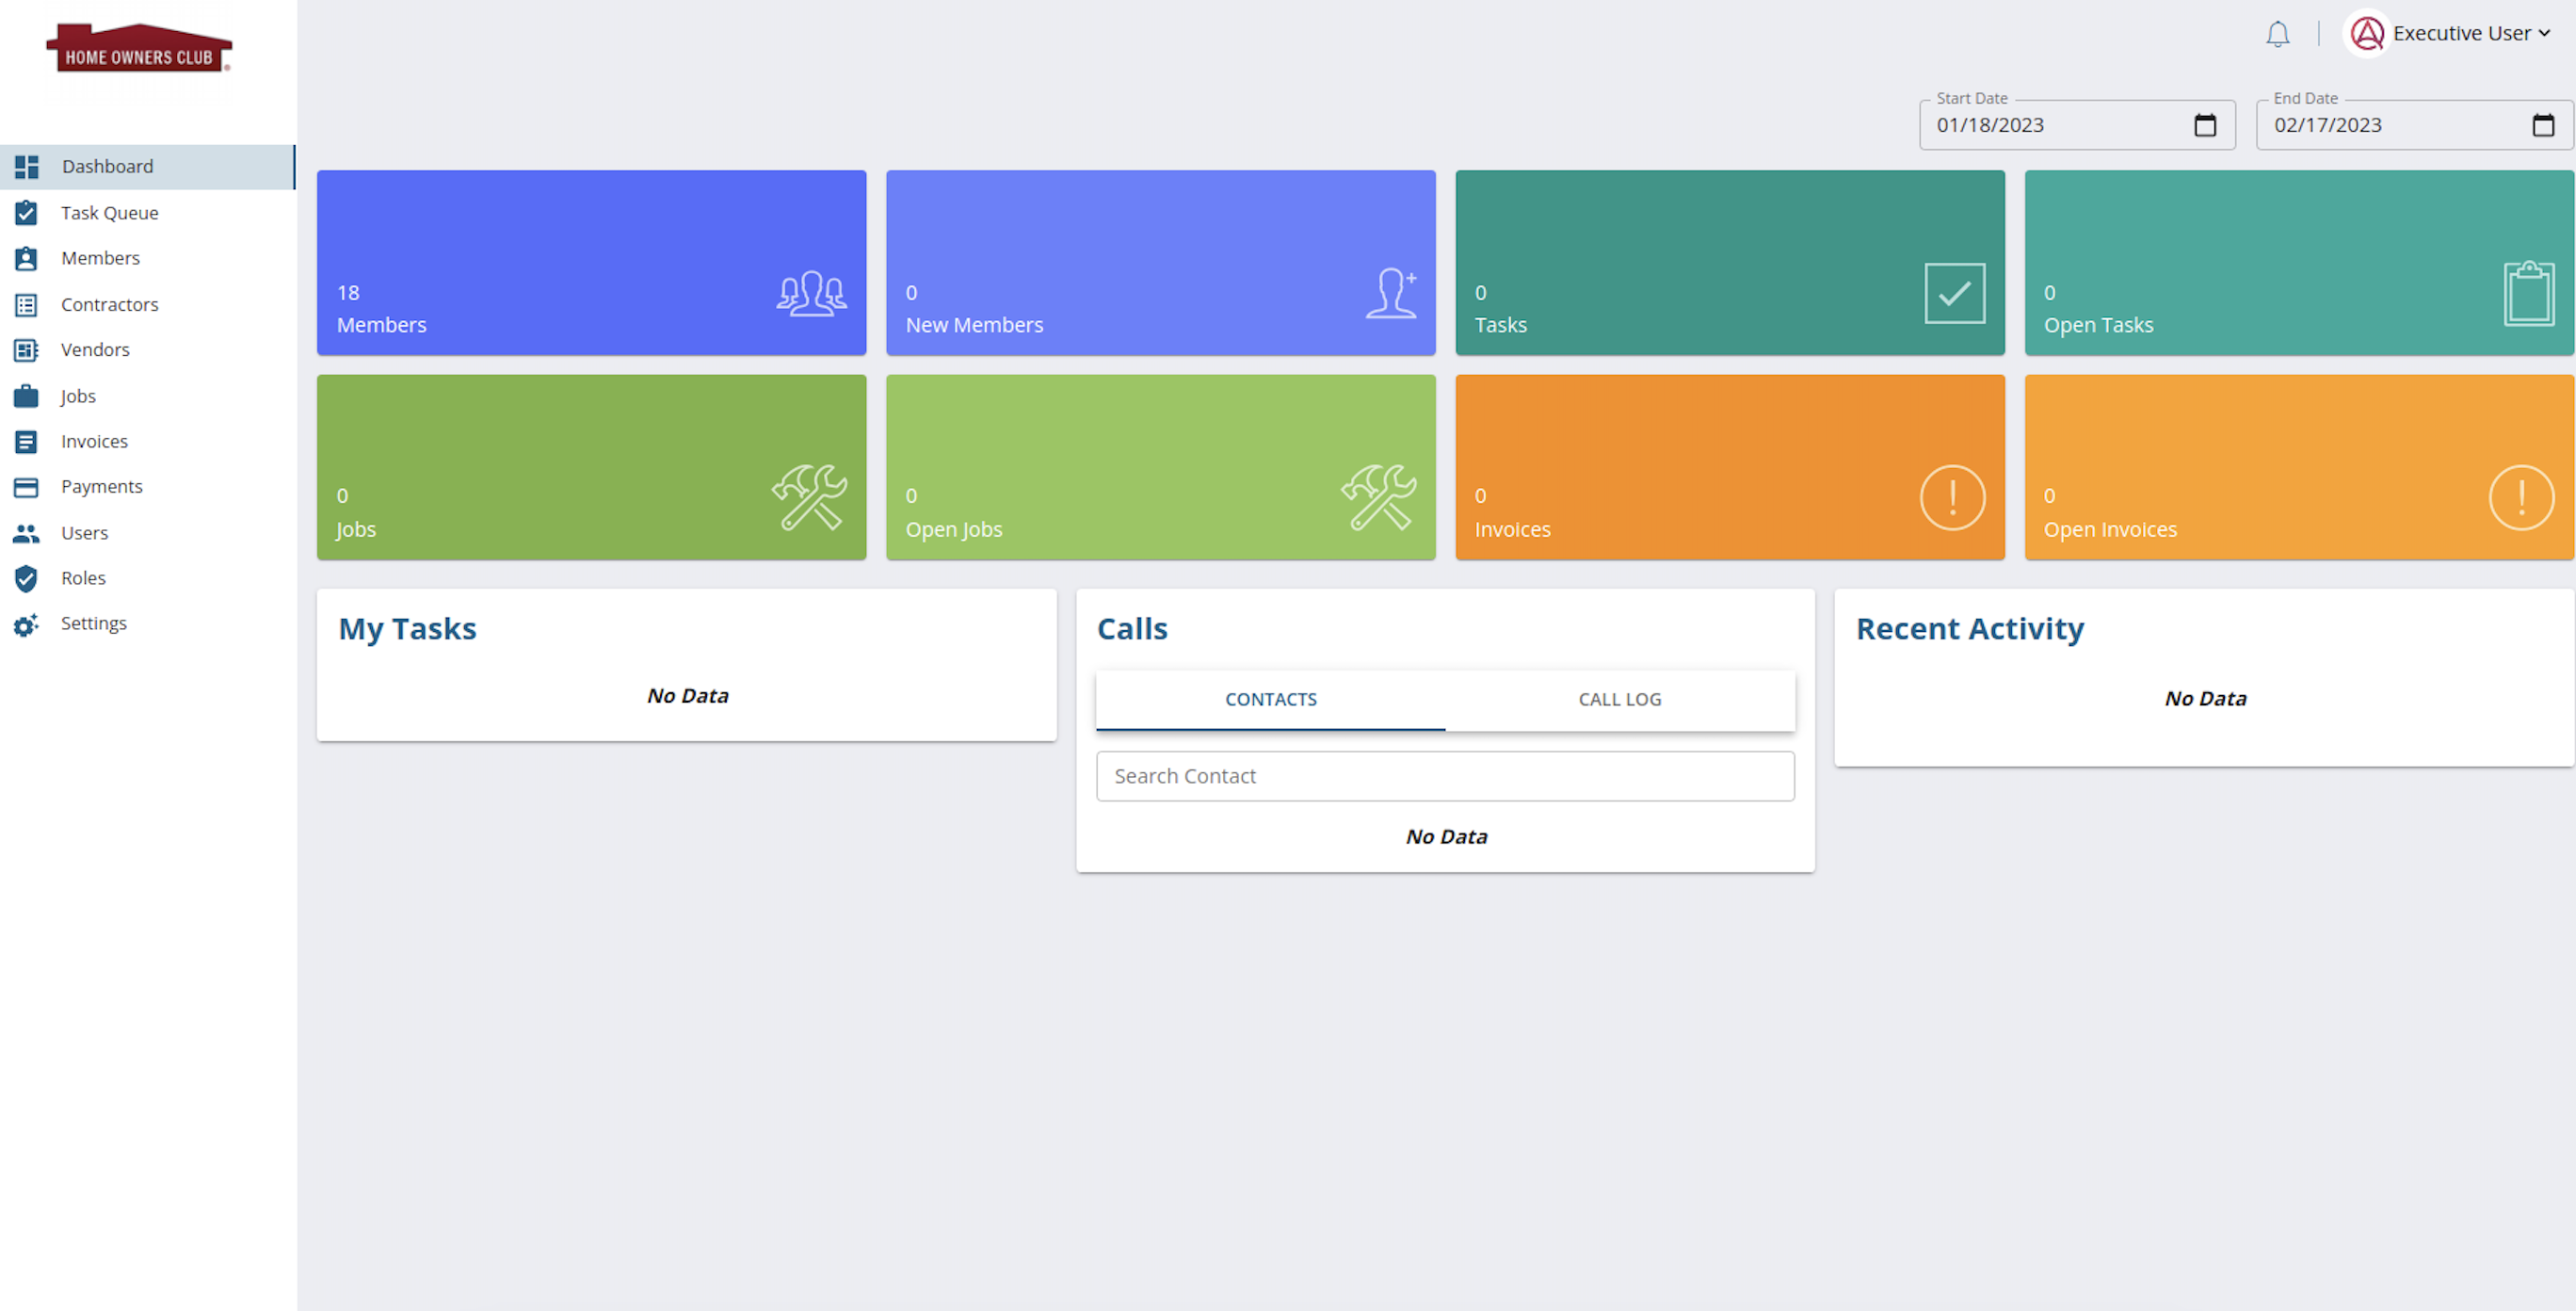2576x1311 pixels.
Task: Click the Dashboard grid icon in sidebar
Action: point(27,167)
